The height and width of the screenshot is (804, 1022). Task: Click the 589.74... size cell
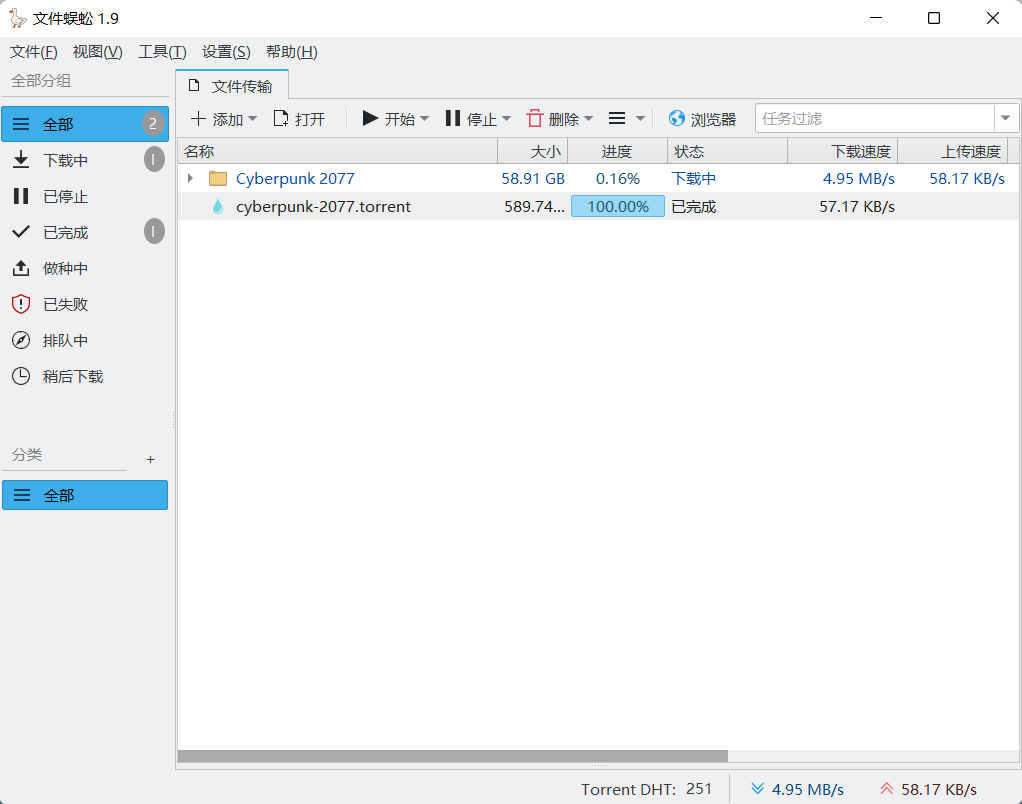(534, 207)
